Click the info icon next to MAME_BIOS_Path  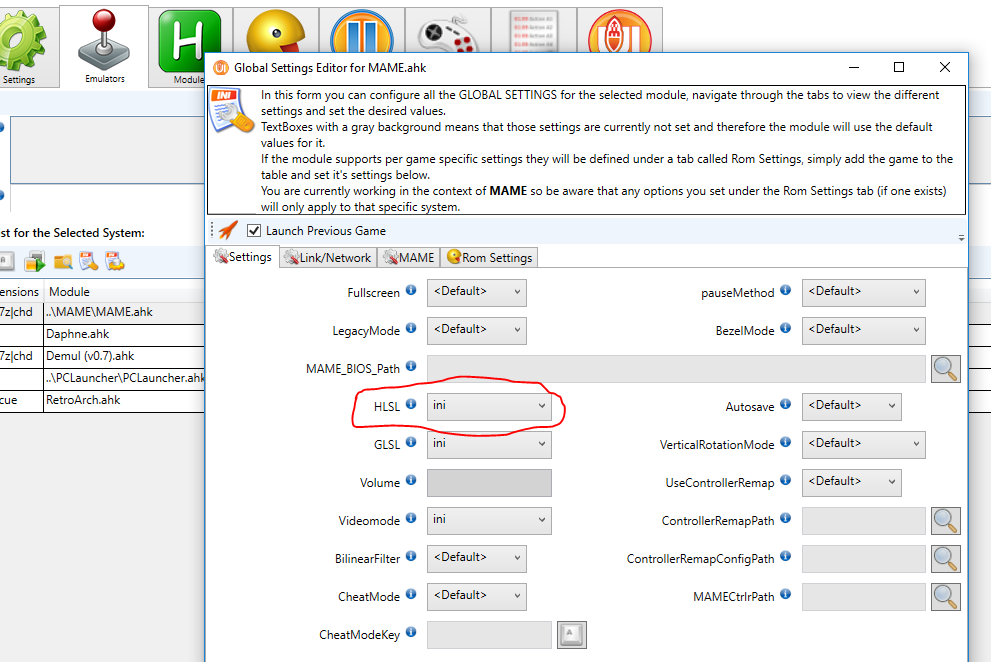[x=411, y=366]
